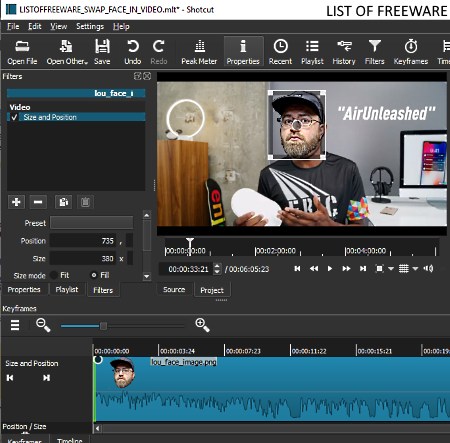
Task: Show the Playlist from toolbar
Action: 312,52
